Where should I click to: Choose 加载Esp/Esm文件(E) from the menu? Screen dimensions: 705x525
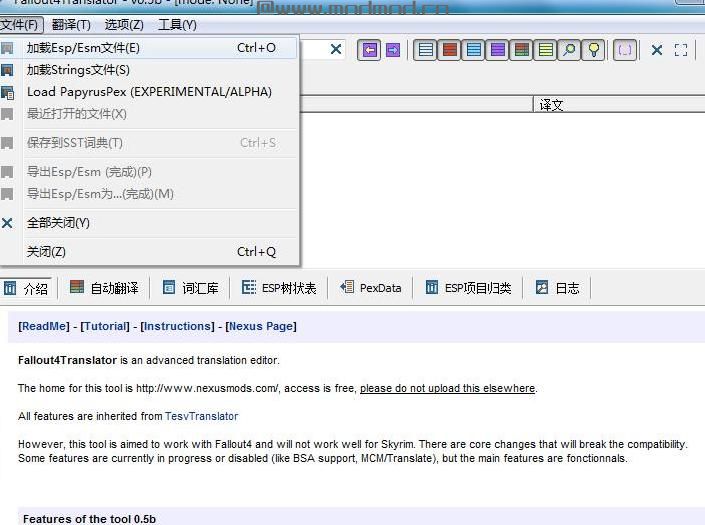click(x=148, y=48)
